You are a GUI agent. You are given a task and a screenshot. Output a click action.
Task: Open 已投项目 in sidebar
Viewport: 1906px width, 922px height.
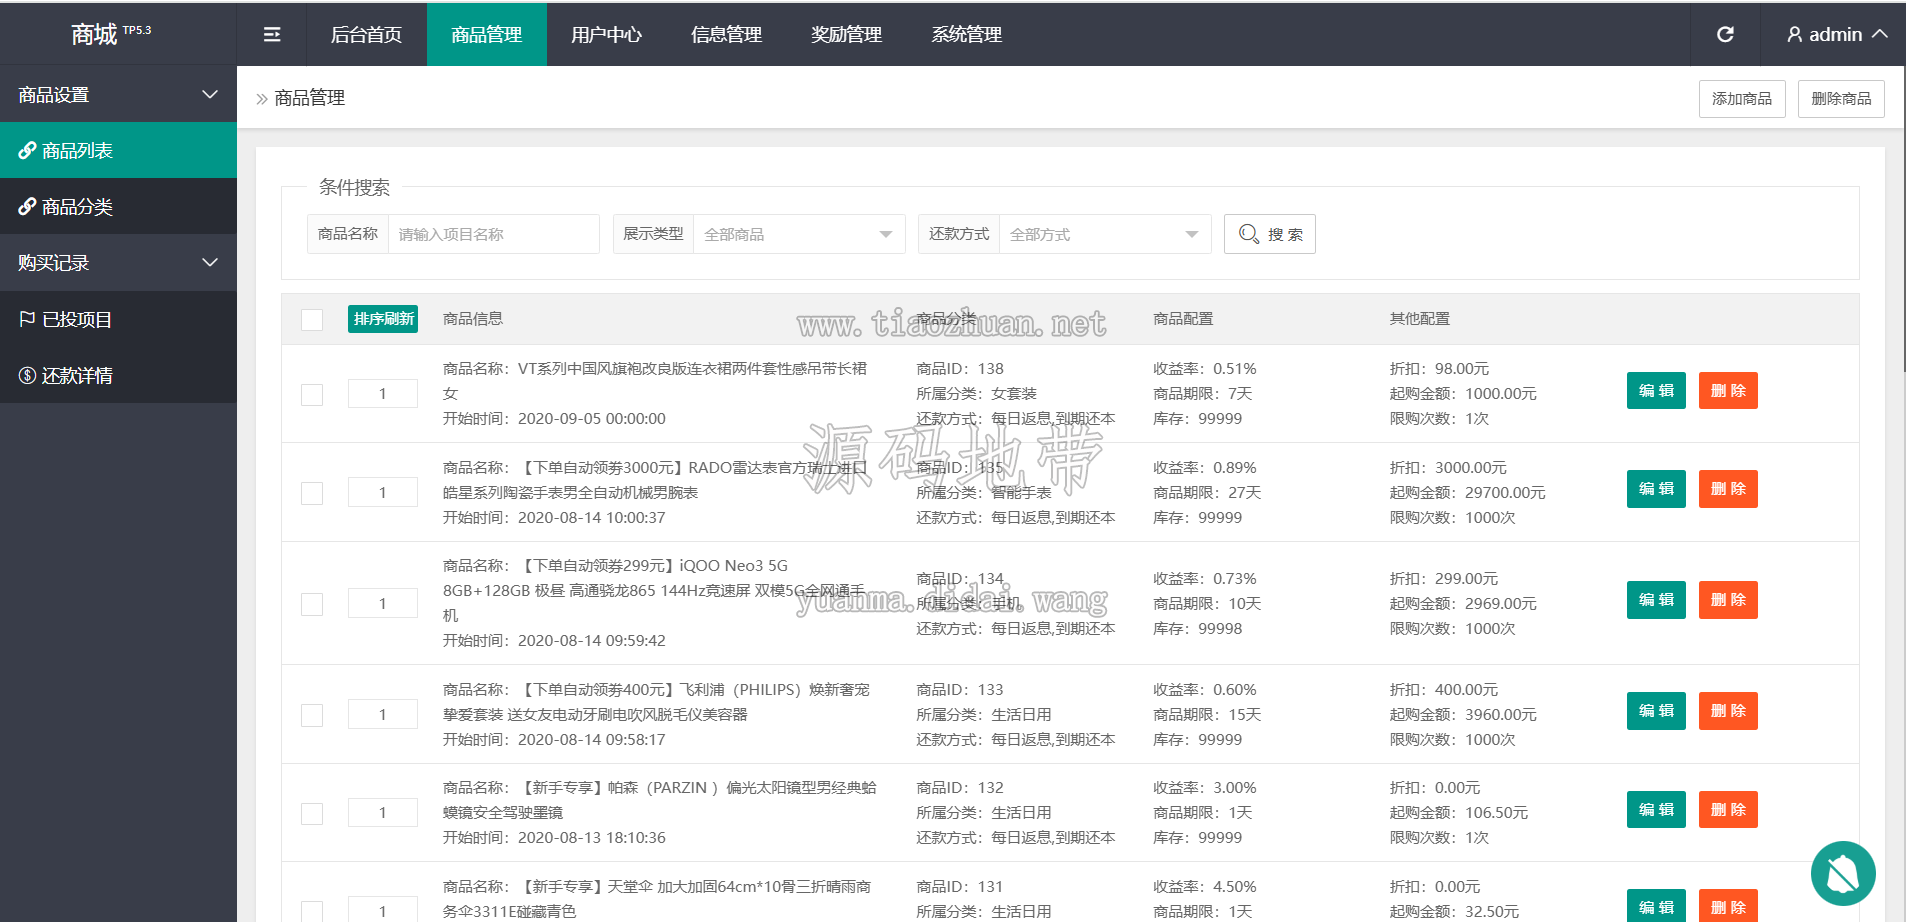118,319
